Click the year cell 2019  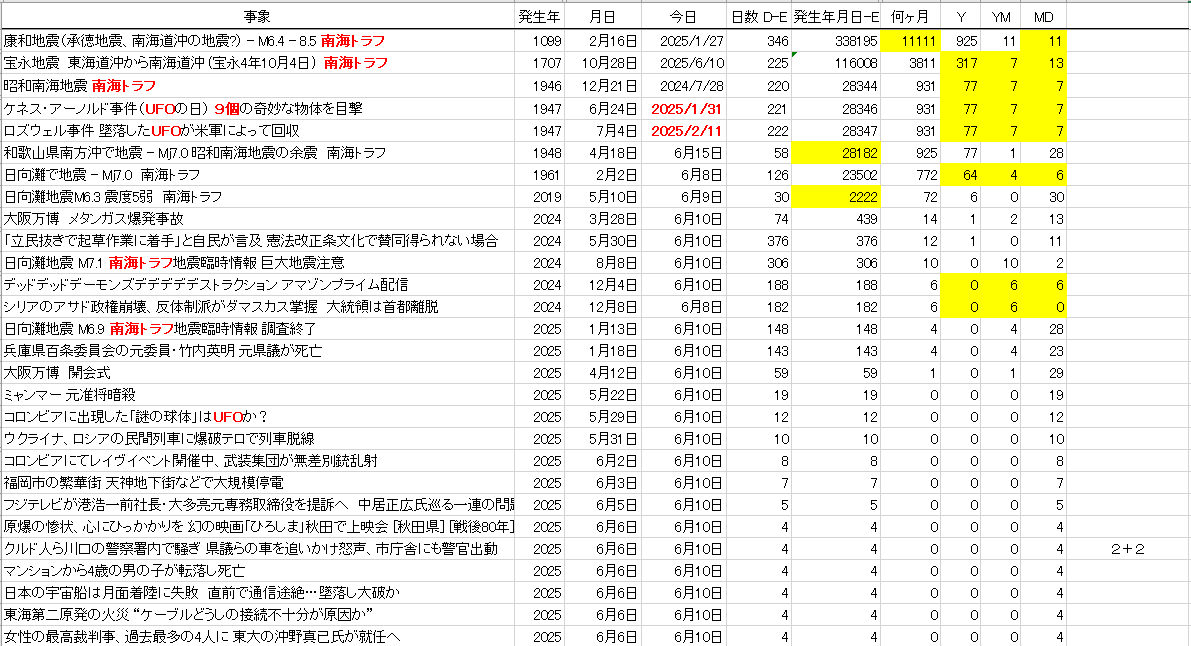[x=539, y=197]
